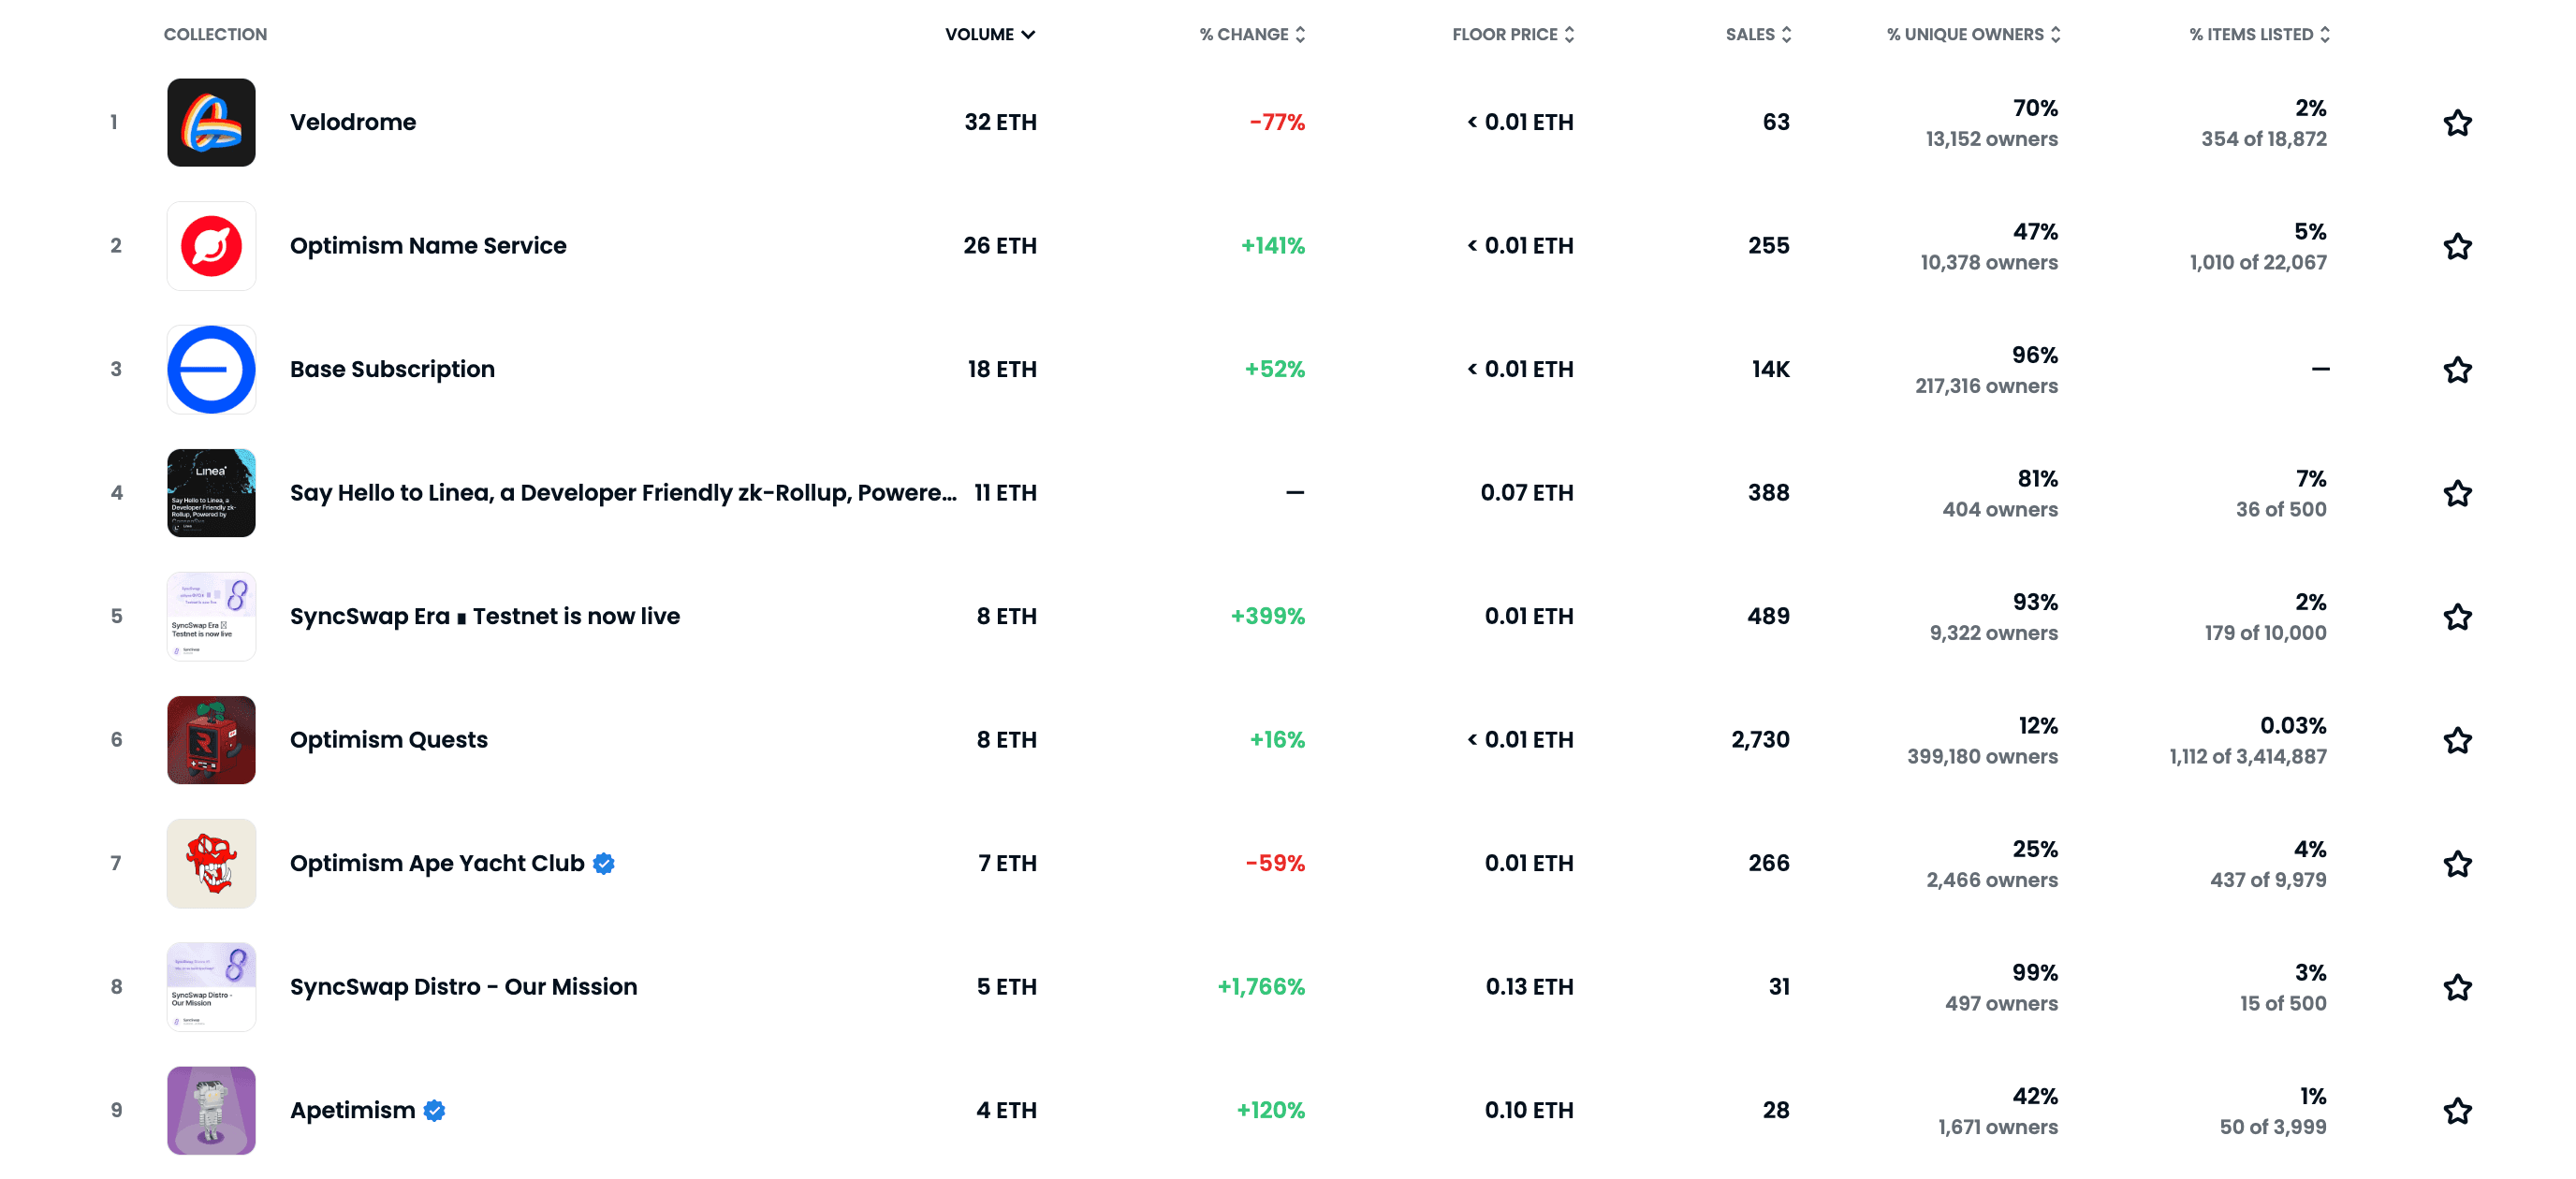This screenshot has width=2576, height=1179.
Task: Select the Optimism Ape Yacht Club avatar
Action: coord(211,863)
